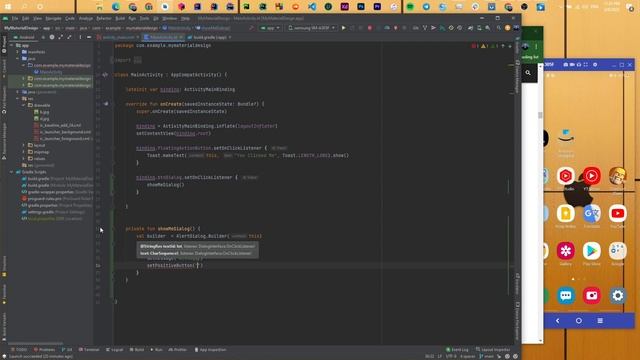The width and height of the screenshot is (640, 360).
Task: Tap the emulator Recents navigation button
Action: 600,321
